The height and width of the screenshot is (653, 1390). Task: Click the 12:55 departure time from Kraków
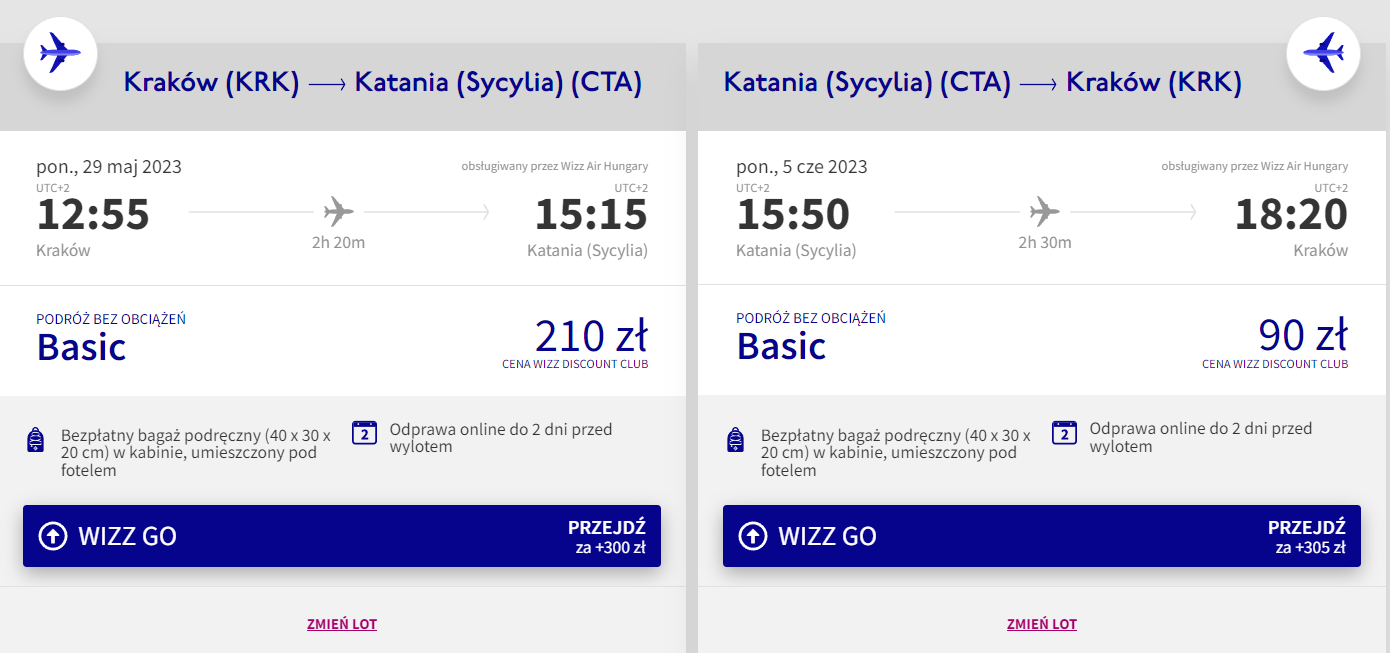(x=93, y=214)
